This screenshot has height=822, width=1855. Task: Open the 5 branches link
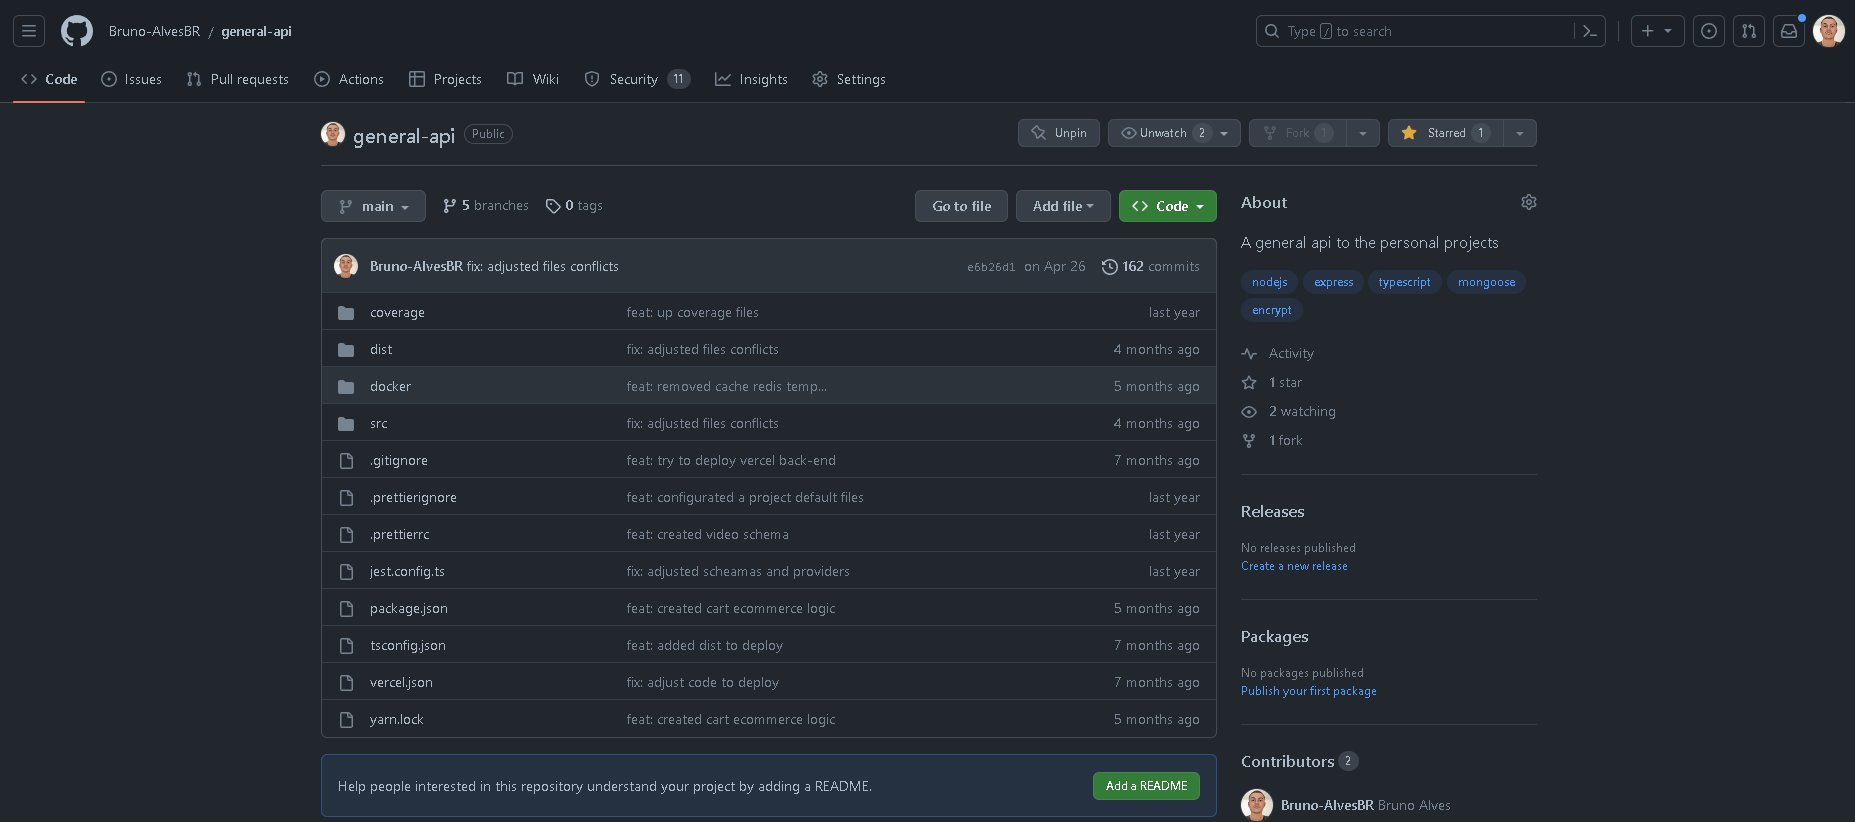coord(485,206)
